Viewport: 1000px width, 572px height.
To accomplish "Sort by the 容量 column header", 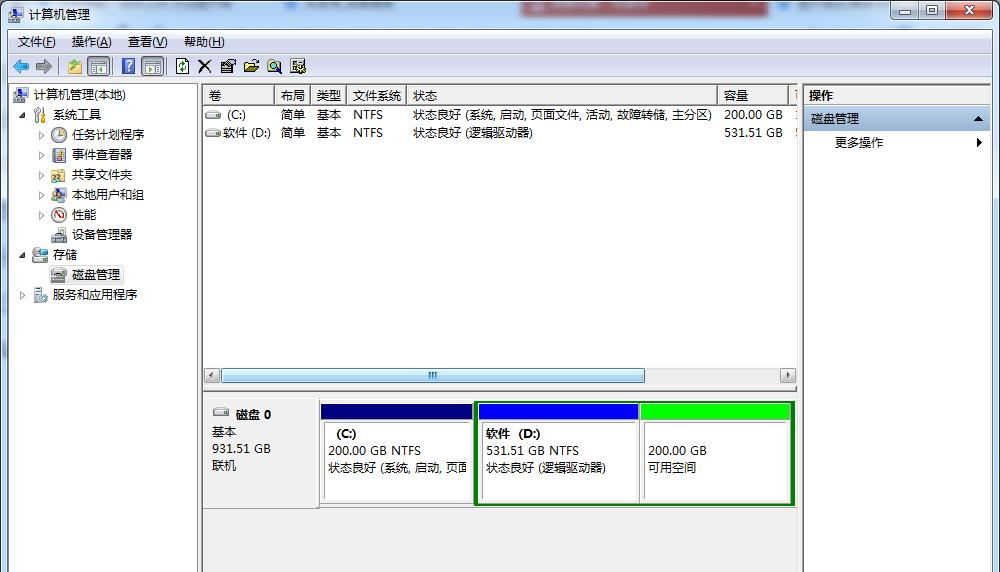I will 753,96.
